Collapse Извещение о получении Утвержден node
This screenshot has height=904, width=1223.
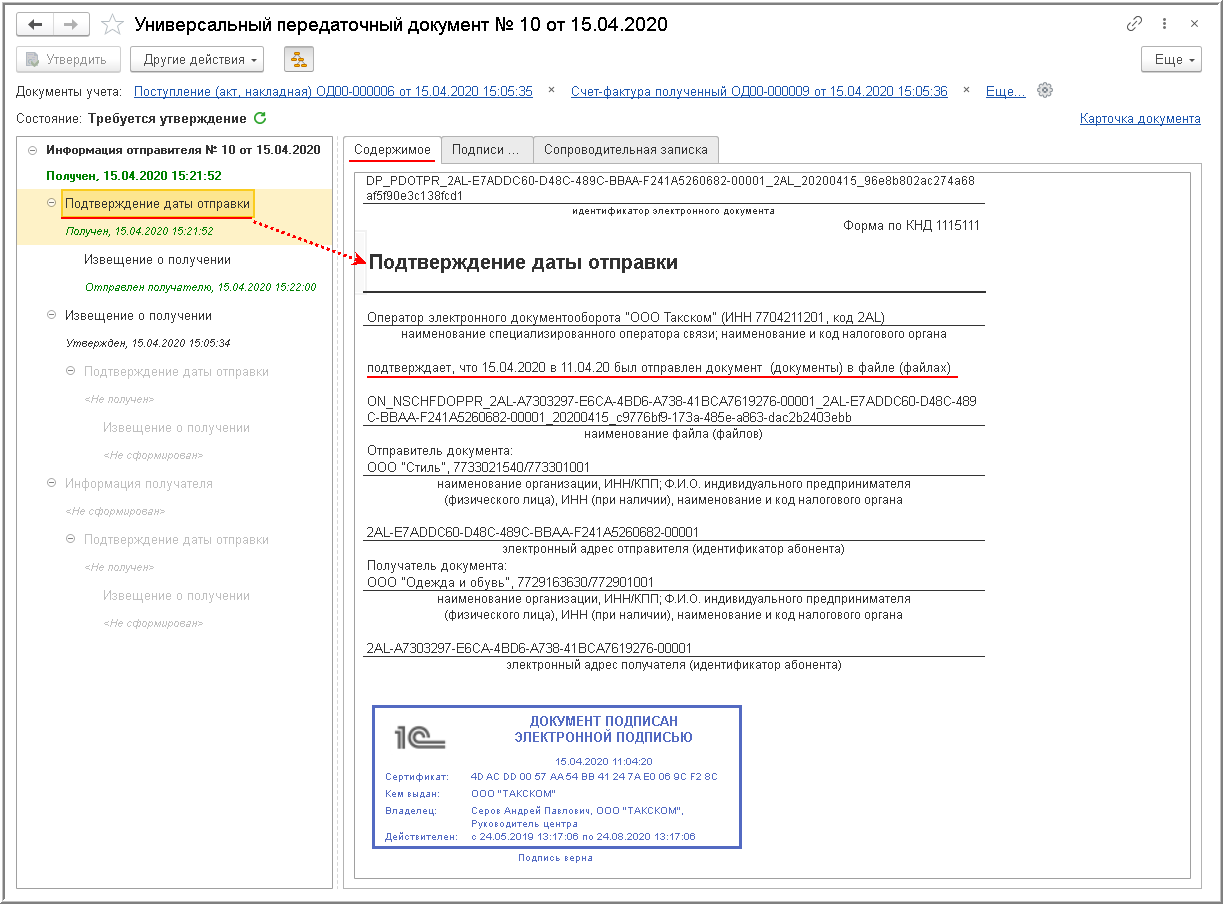pyautogui.click(x=52, y=315)
